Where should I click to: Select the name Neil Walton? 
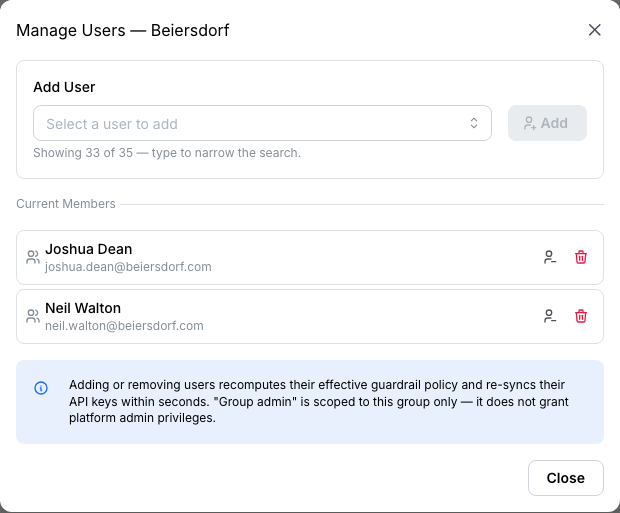[x=83, y=308]
